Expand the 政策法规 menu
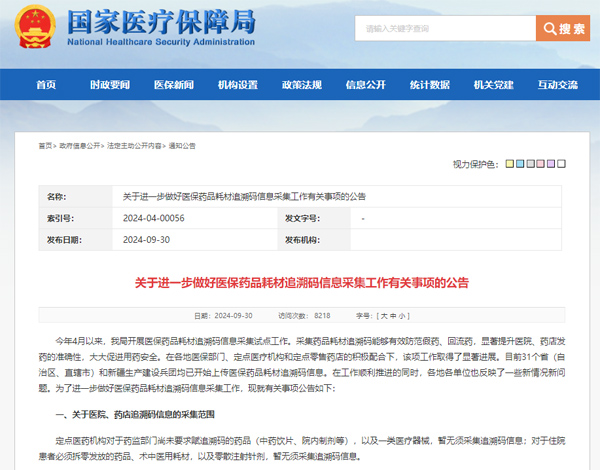The height and width of the screenshot is (470, 600). 301,84
